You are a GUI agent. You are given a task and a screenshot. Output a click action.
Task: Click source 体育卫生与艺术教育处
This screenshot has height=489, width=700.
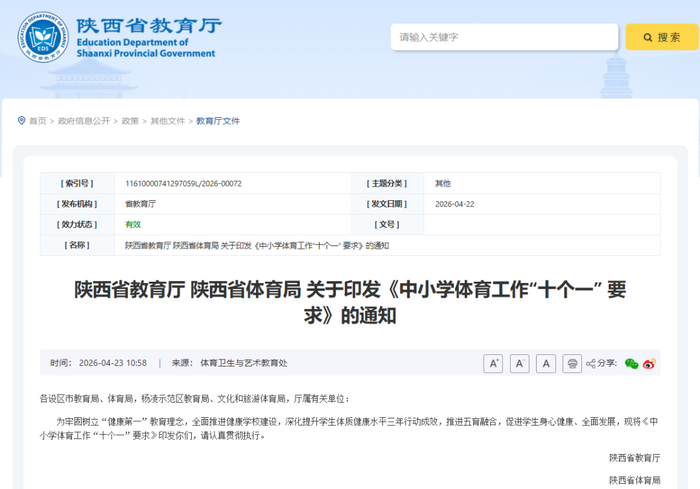(x=244, y=363)
